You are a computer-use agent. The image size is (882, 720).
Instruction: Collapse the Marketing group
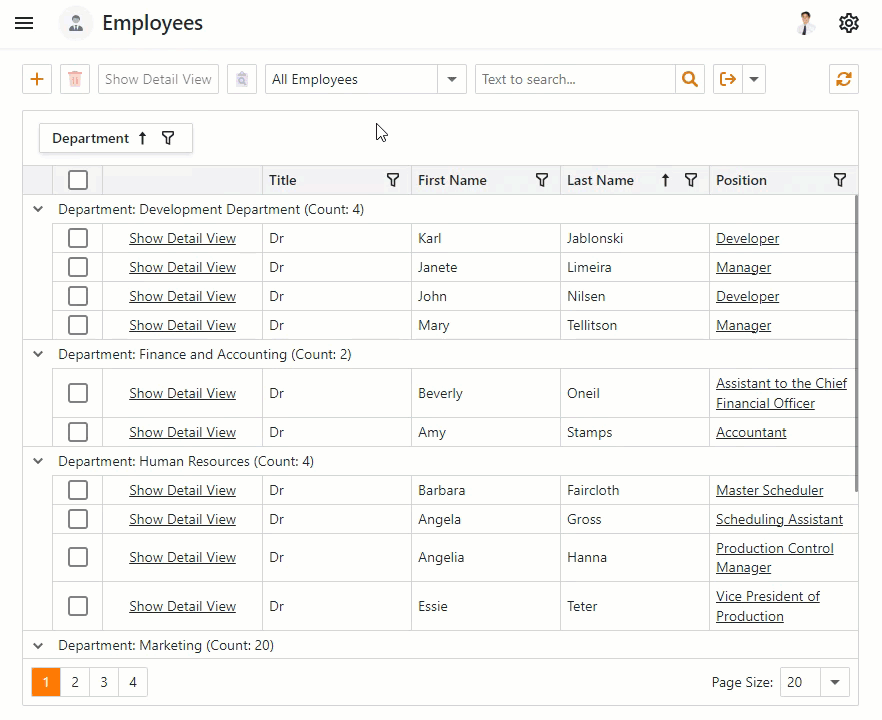tap(38, 645)
